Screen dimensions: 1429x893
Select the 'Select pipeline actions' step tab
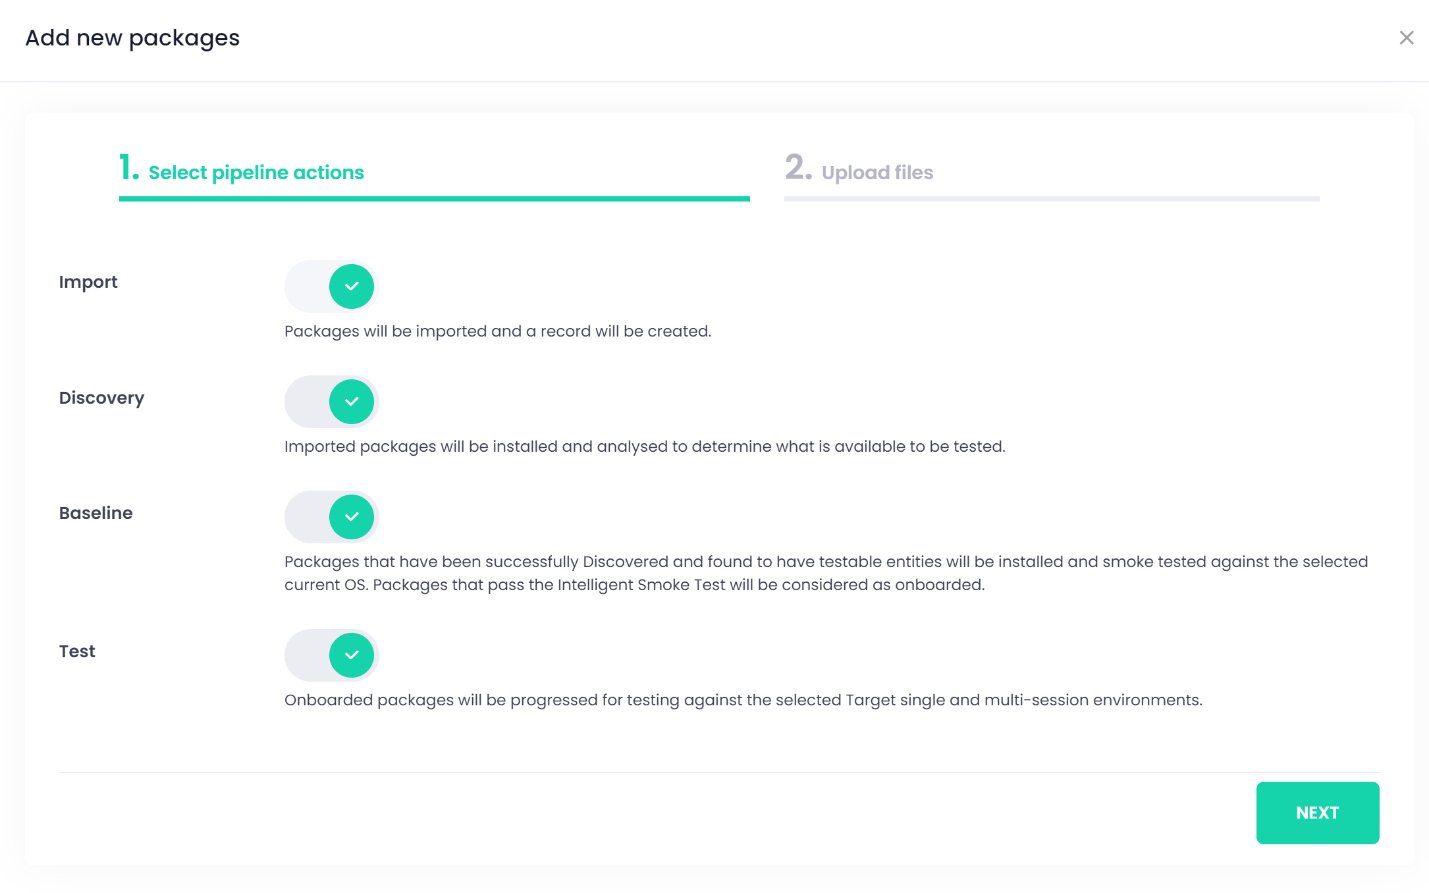point(256,172)
